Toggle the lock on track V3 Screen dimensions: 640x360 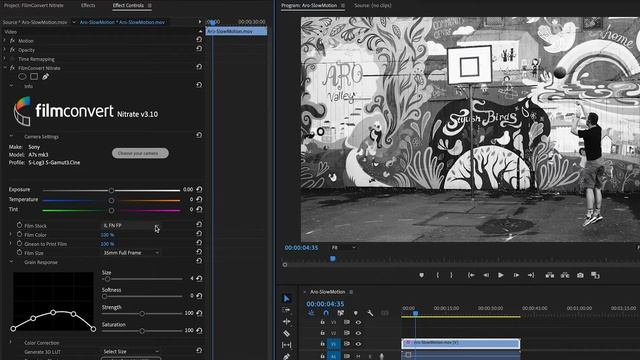click(322, 322)
